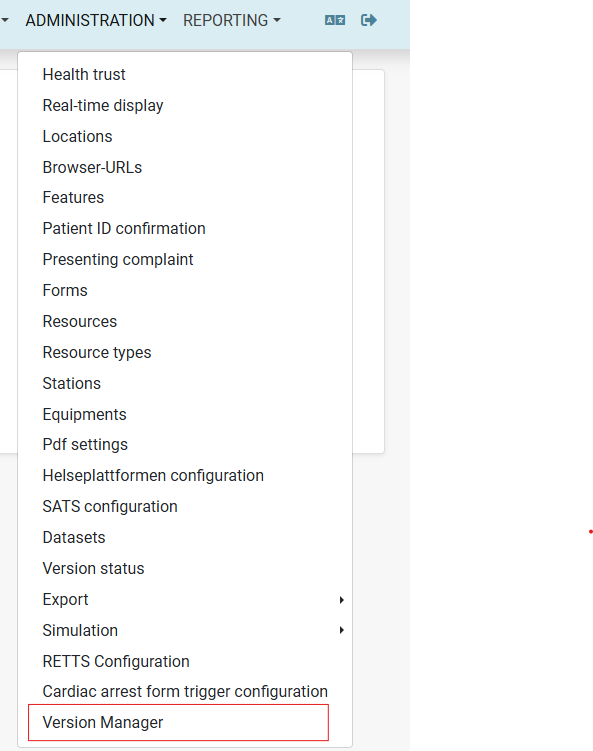Select Health trust menu entry
Screen dimensions: 593x751
185,75
